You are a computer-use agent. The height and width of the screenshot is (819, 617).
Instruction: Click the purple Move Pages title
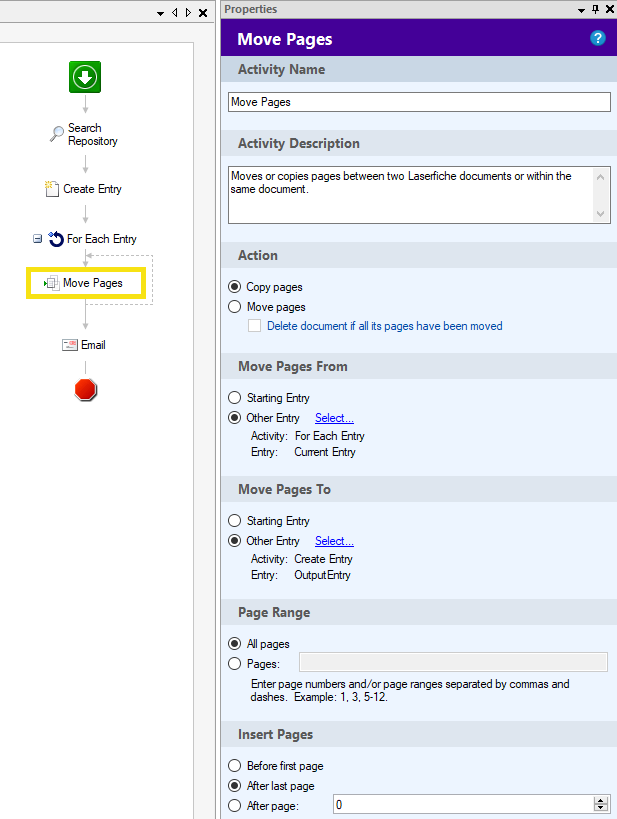click(285, 39)
